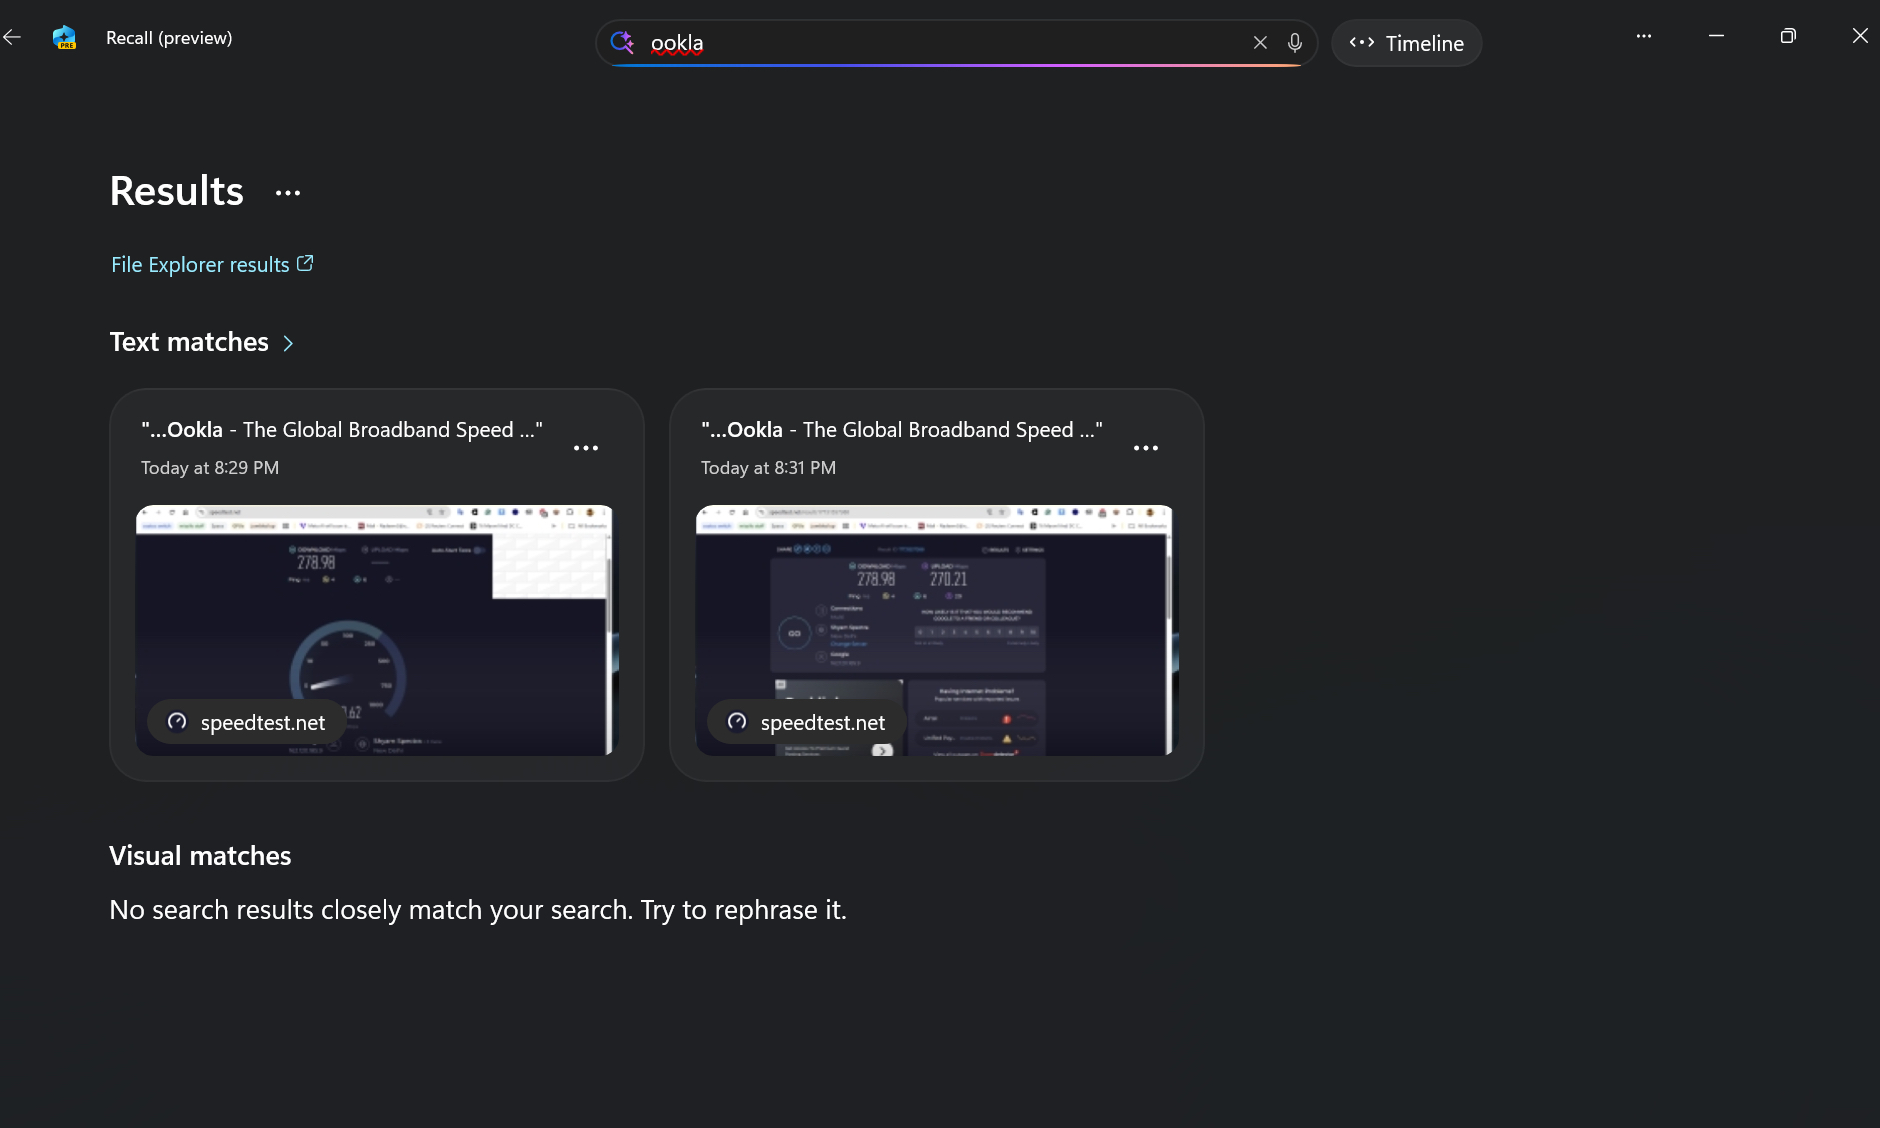
Task: Open the Timeline view
Action: tap(1406, 43)
